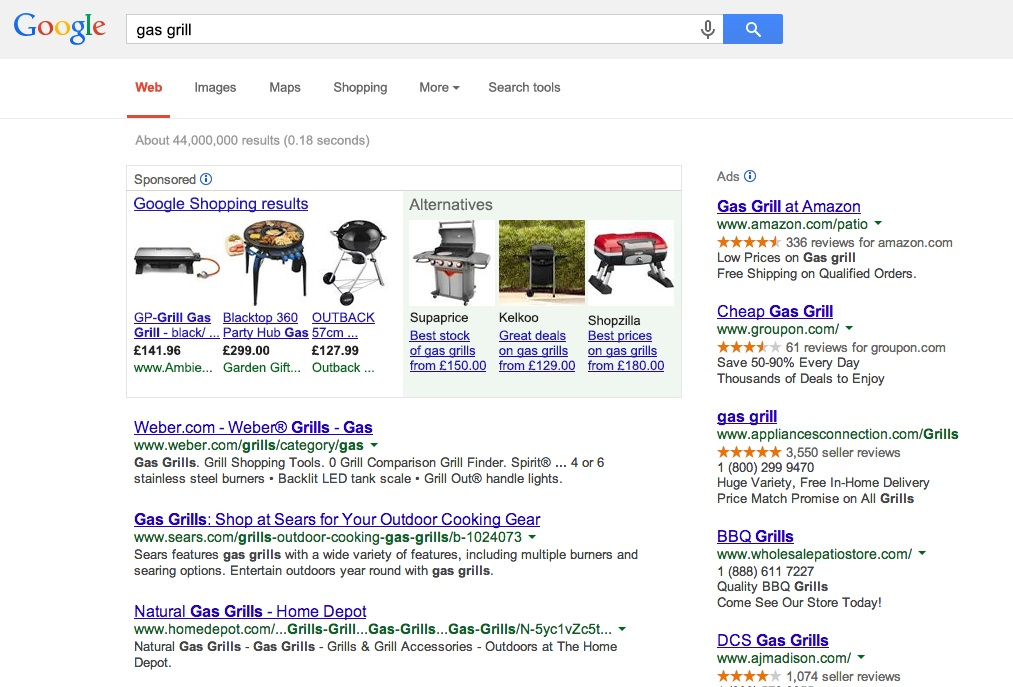Expand the More search menu

click(439, 88)
